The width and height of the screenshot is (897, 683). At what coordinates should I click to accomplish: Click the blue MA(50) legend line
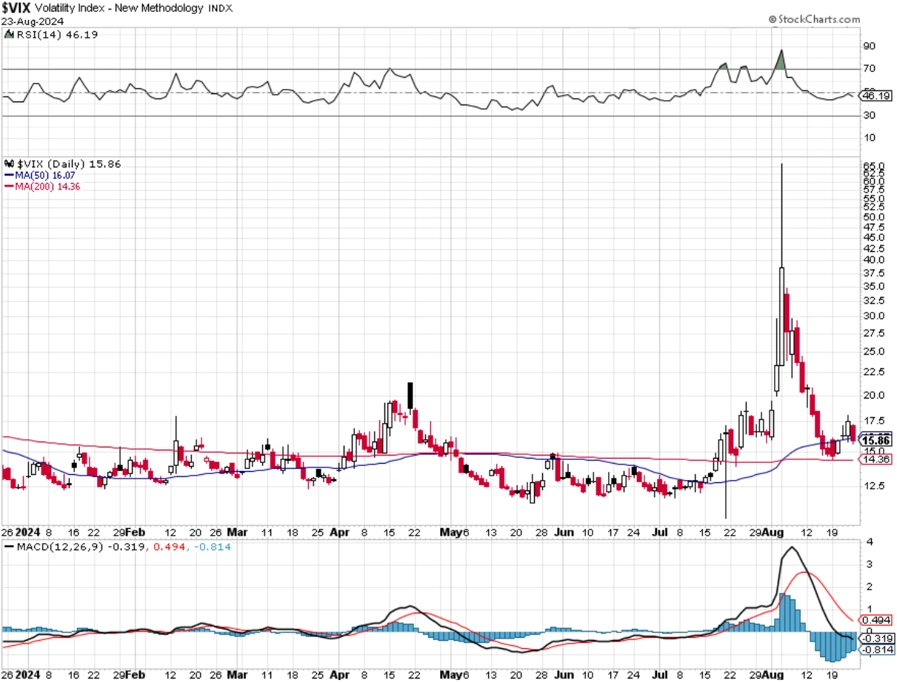(9, 176)
